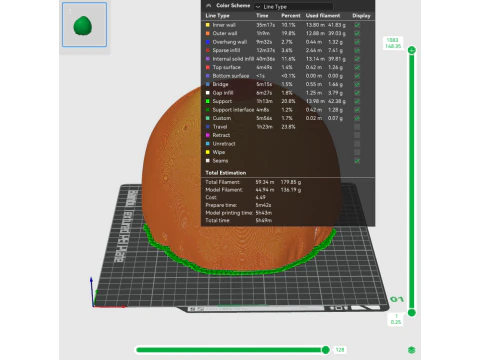Click the 'Used filament' column header
The height and width of the screenshot is (360, 480).
323,16
